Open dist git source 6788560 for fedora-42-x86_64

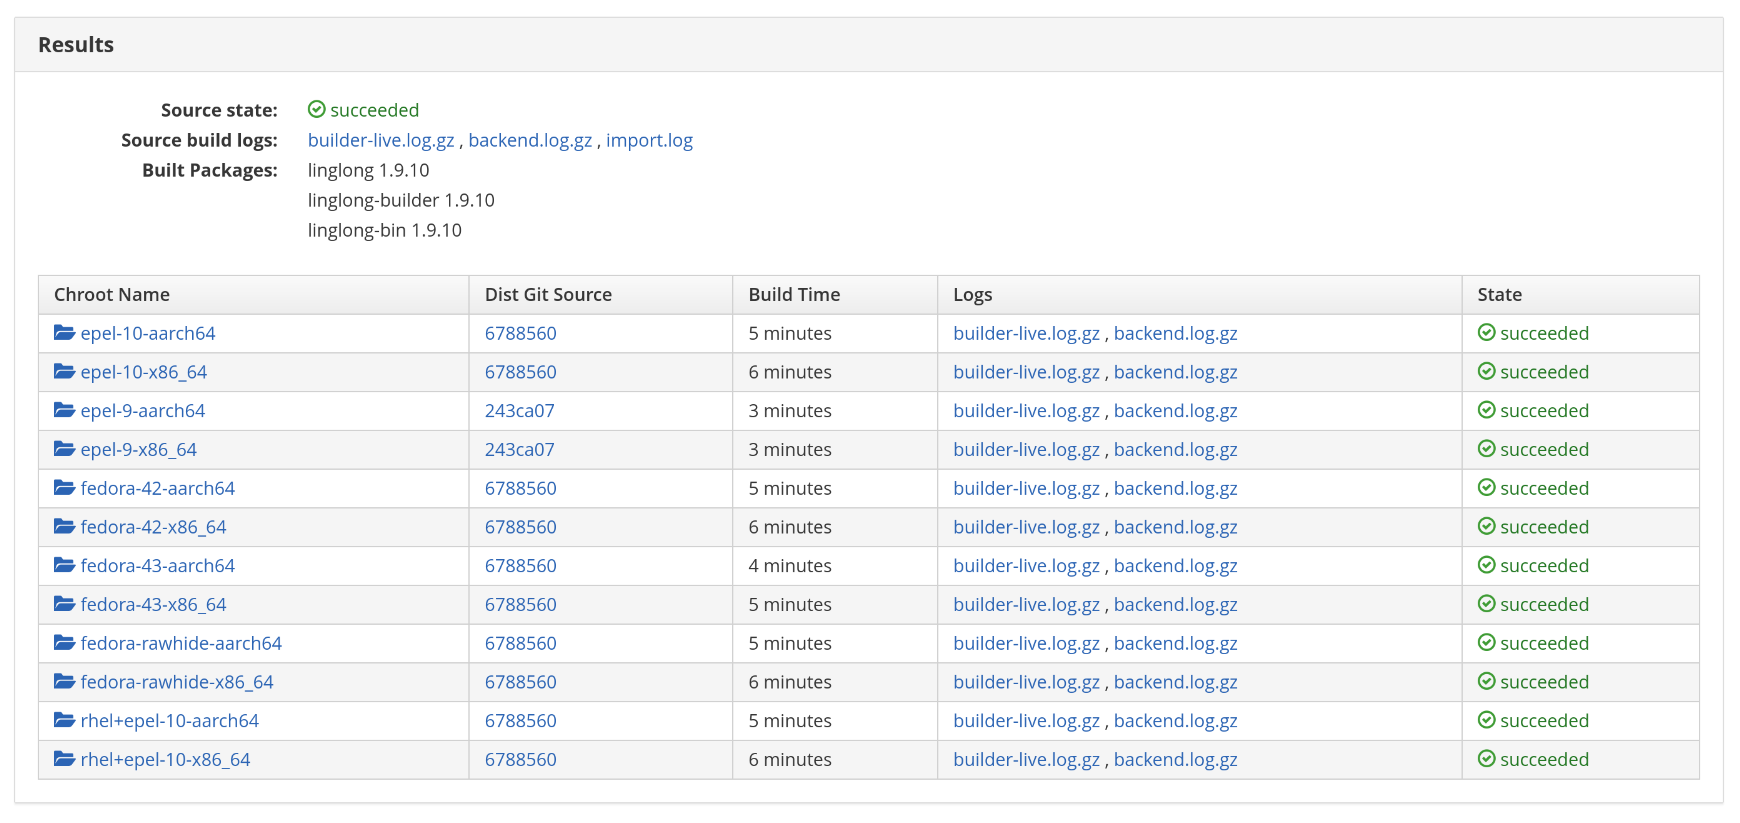[x=521, y=527]
